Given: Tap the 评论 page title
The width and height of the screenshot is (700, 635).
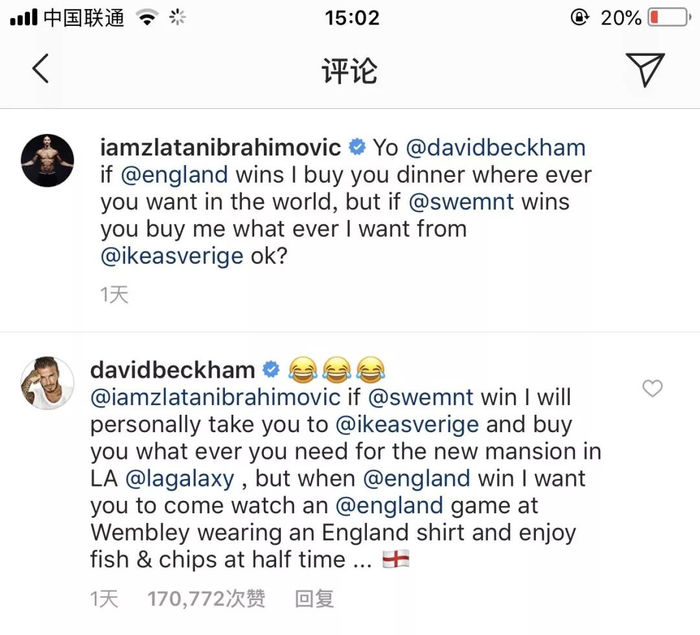Looking at the screenshot, I should [x=349, y=70].
